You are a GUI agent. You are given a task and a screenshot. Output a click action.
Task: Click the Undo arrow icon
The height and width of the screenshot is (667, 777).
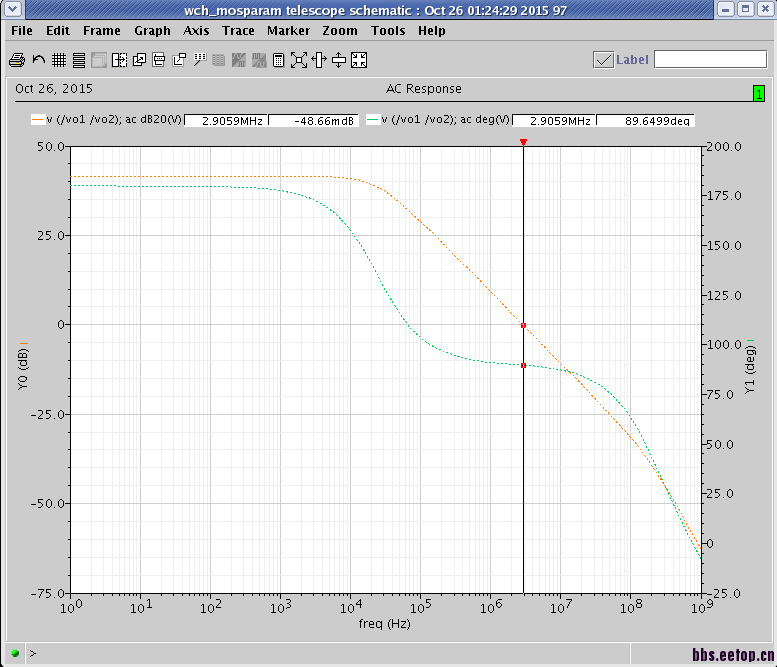tap(39, 60)
